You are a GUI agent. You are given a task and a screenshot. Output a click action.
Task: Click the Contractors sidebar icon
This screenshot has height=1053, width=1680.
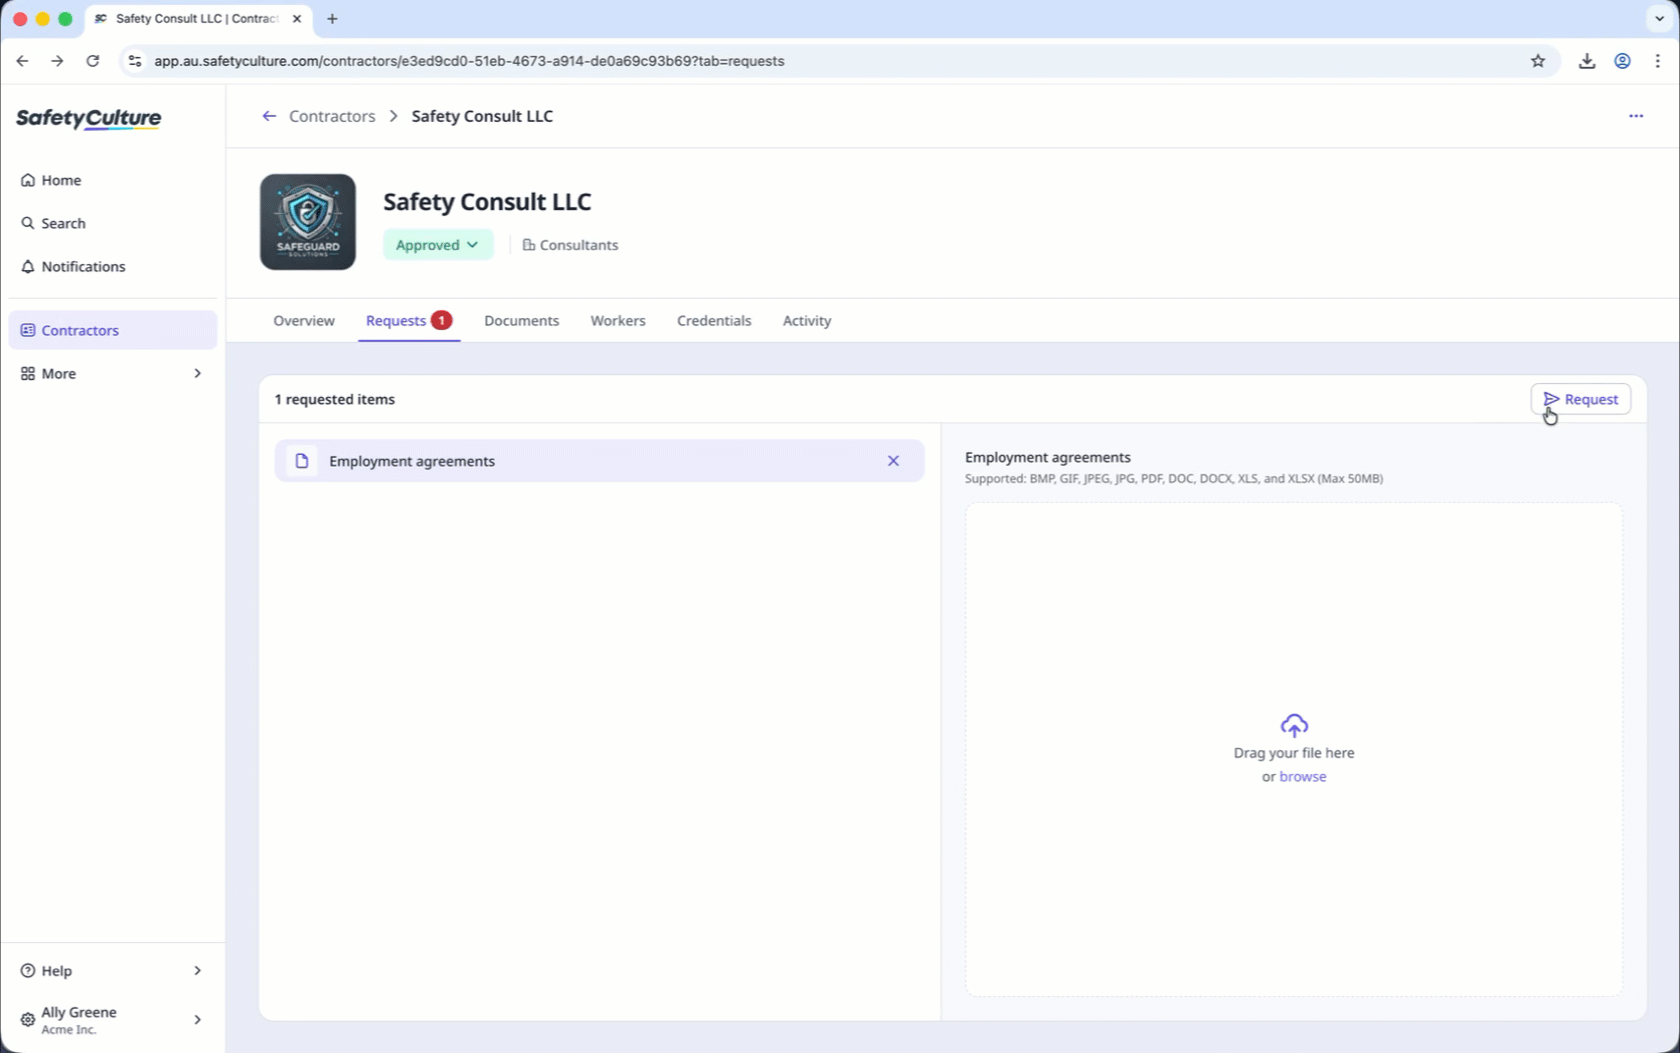pos(28,330)
